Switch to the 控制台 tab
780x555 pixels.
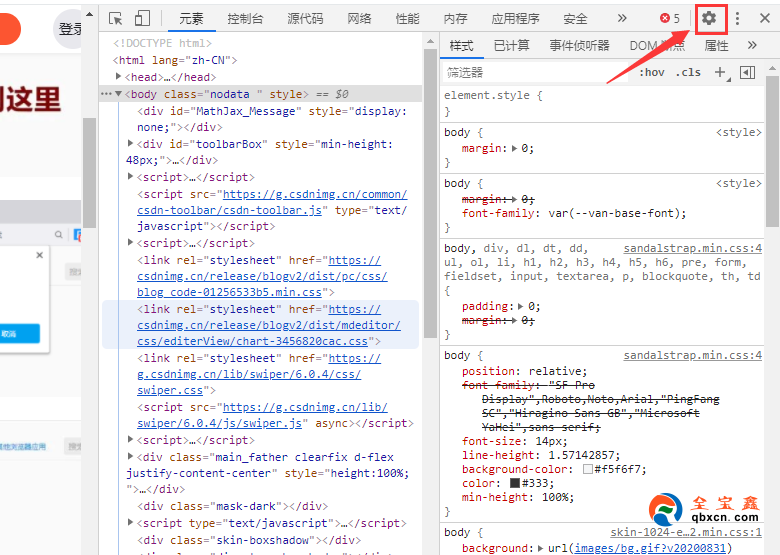[245, 19]
